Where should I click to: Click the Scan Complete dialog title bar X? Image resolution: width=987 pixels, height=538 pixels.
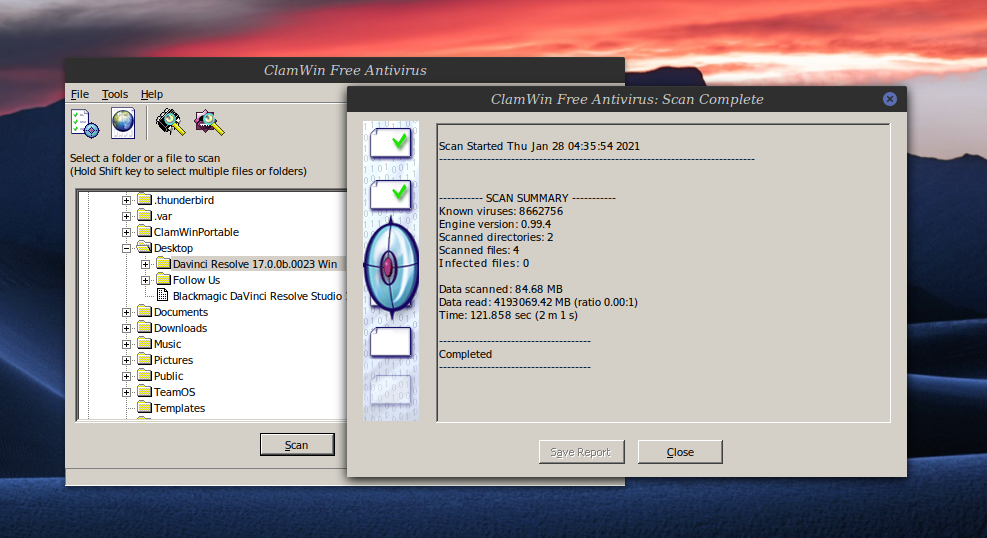click(889, 99)
